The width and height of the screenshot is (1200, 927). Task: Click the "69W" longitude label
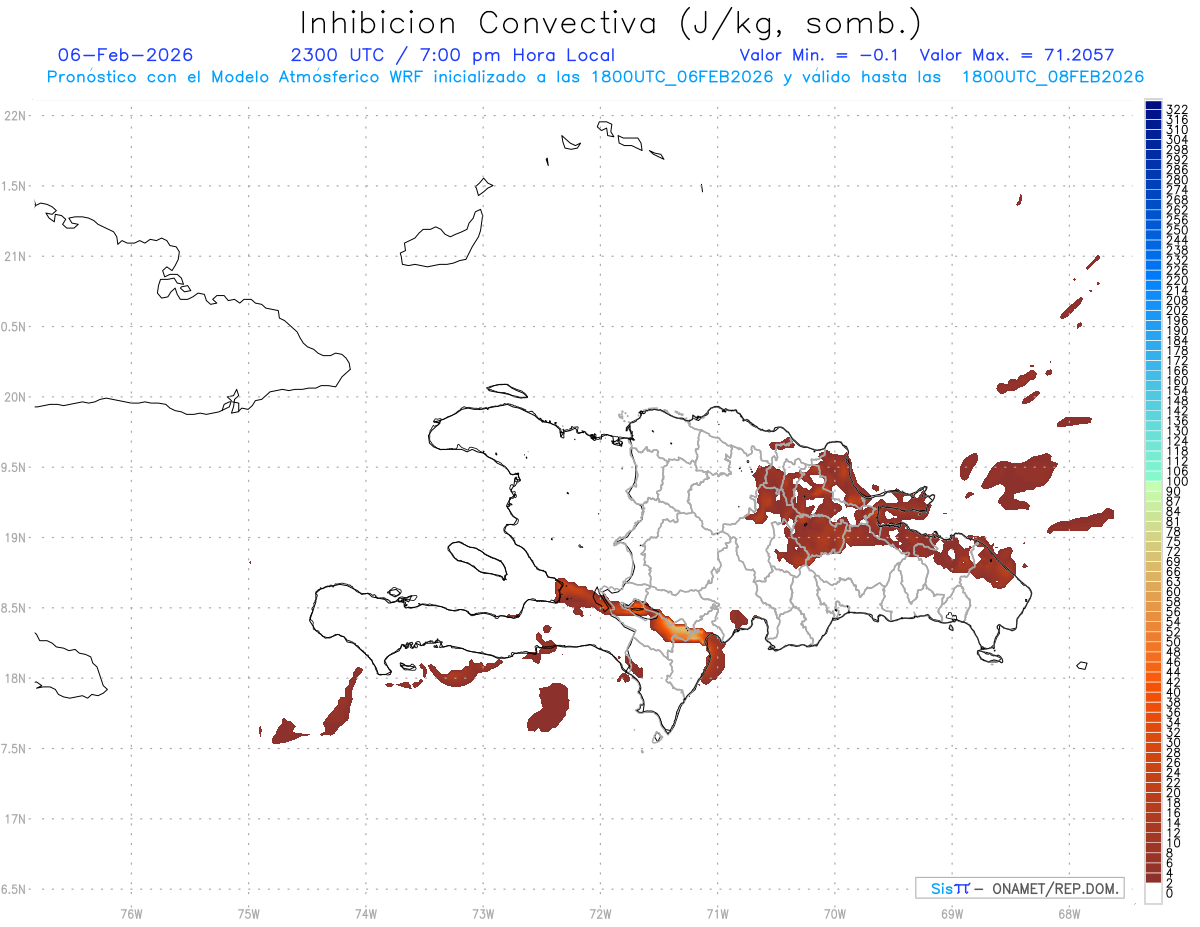click(x=952, y=913)
